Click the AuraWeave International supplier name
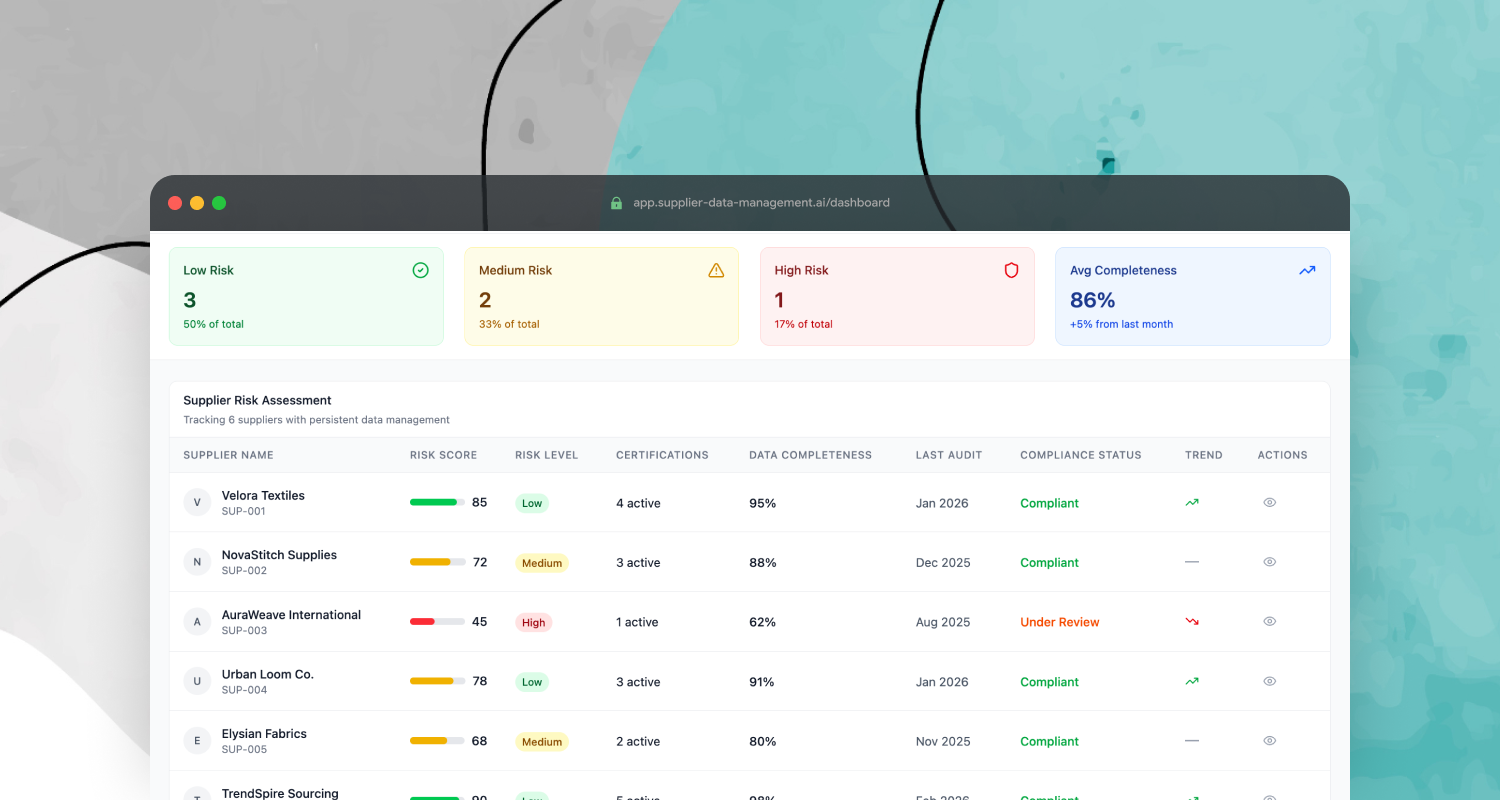The width and height of the screenshot is (1500, 800). tap(291, 615)
